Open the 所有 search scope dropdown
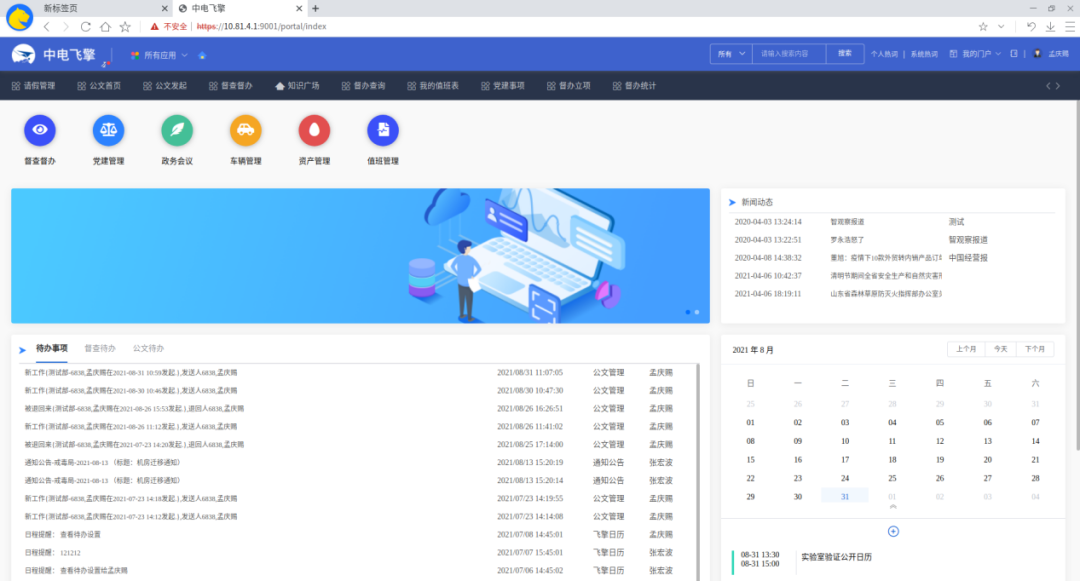This screenshot has height=581, width=1080. click(x=731, y=54)
